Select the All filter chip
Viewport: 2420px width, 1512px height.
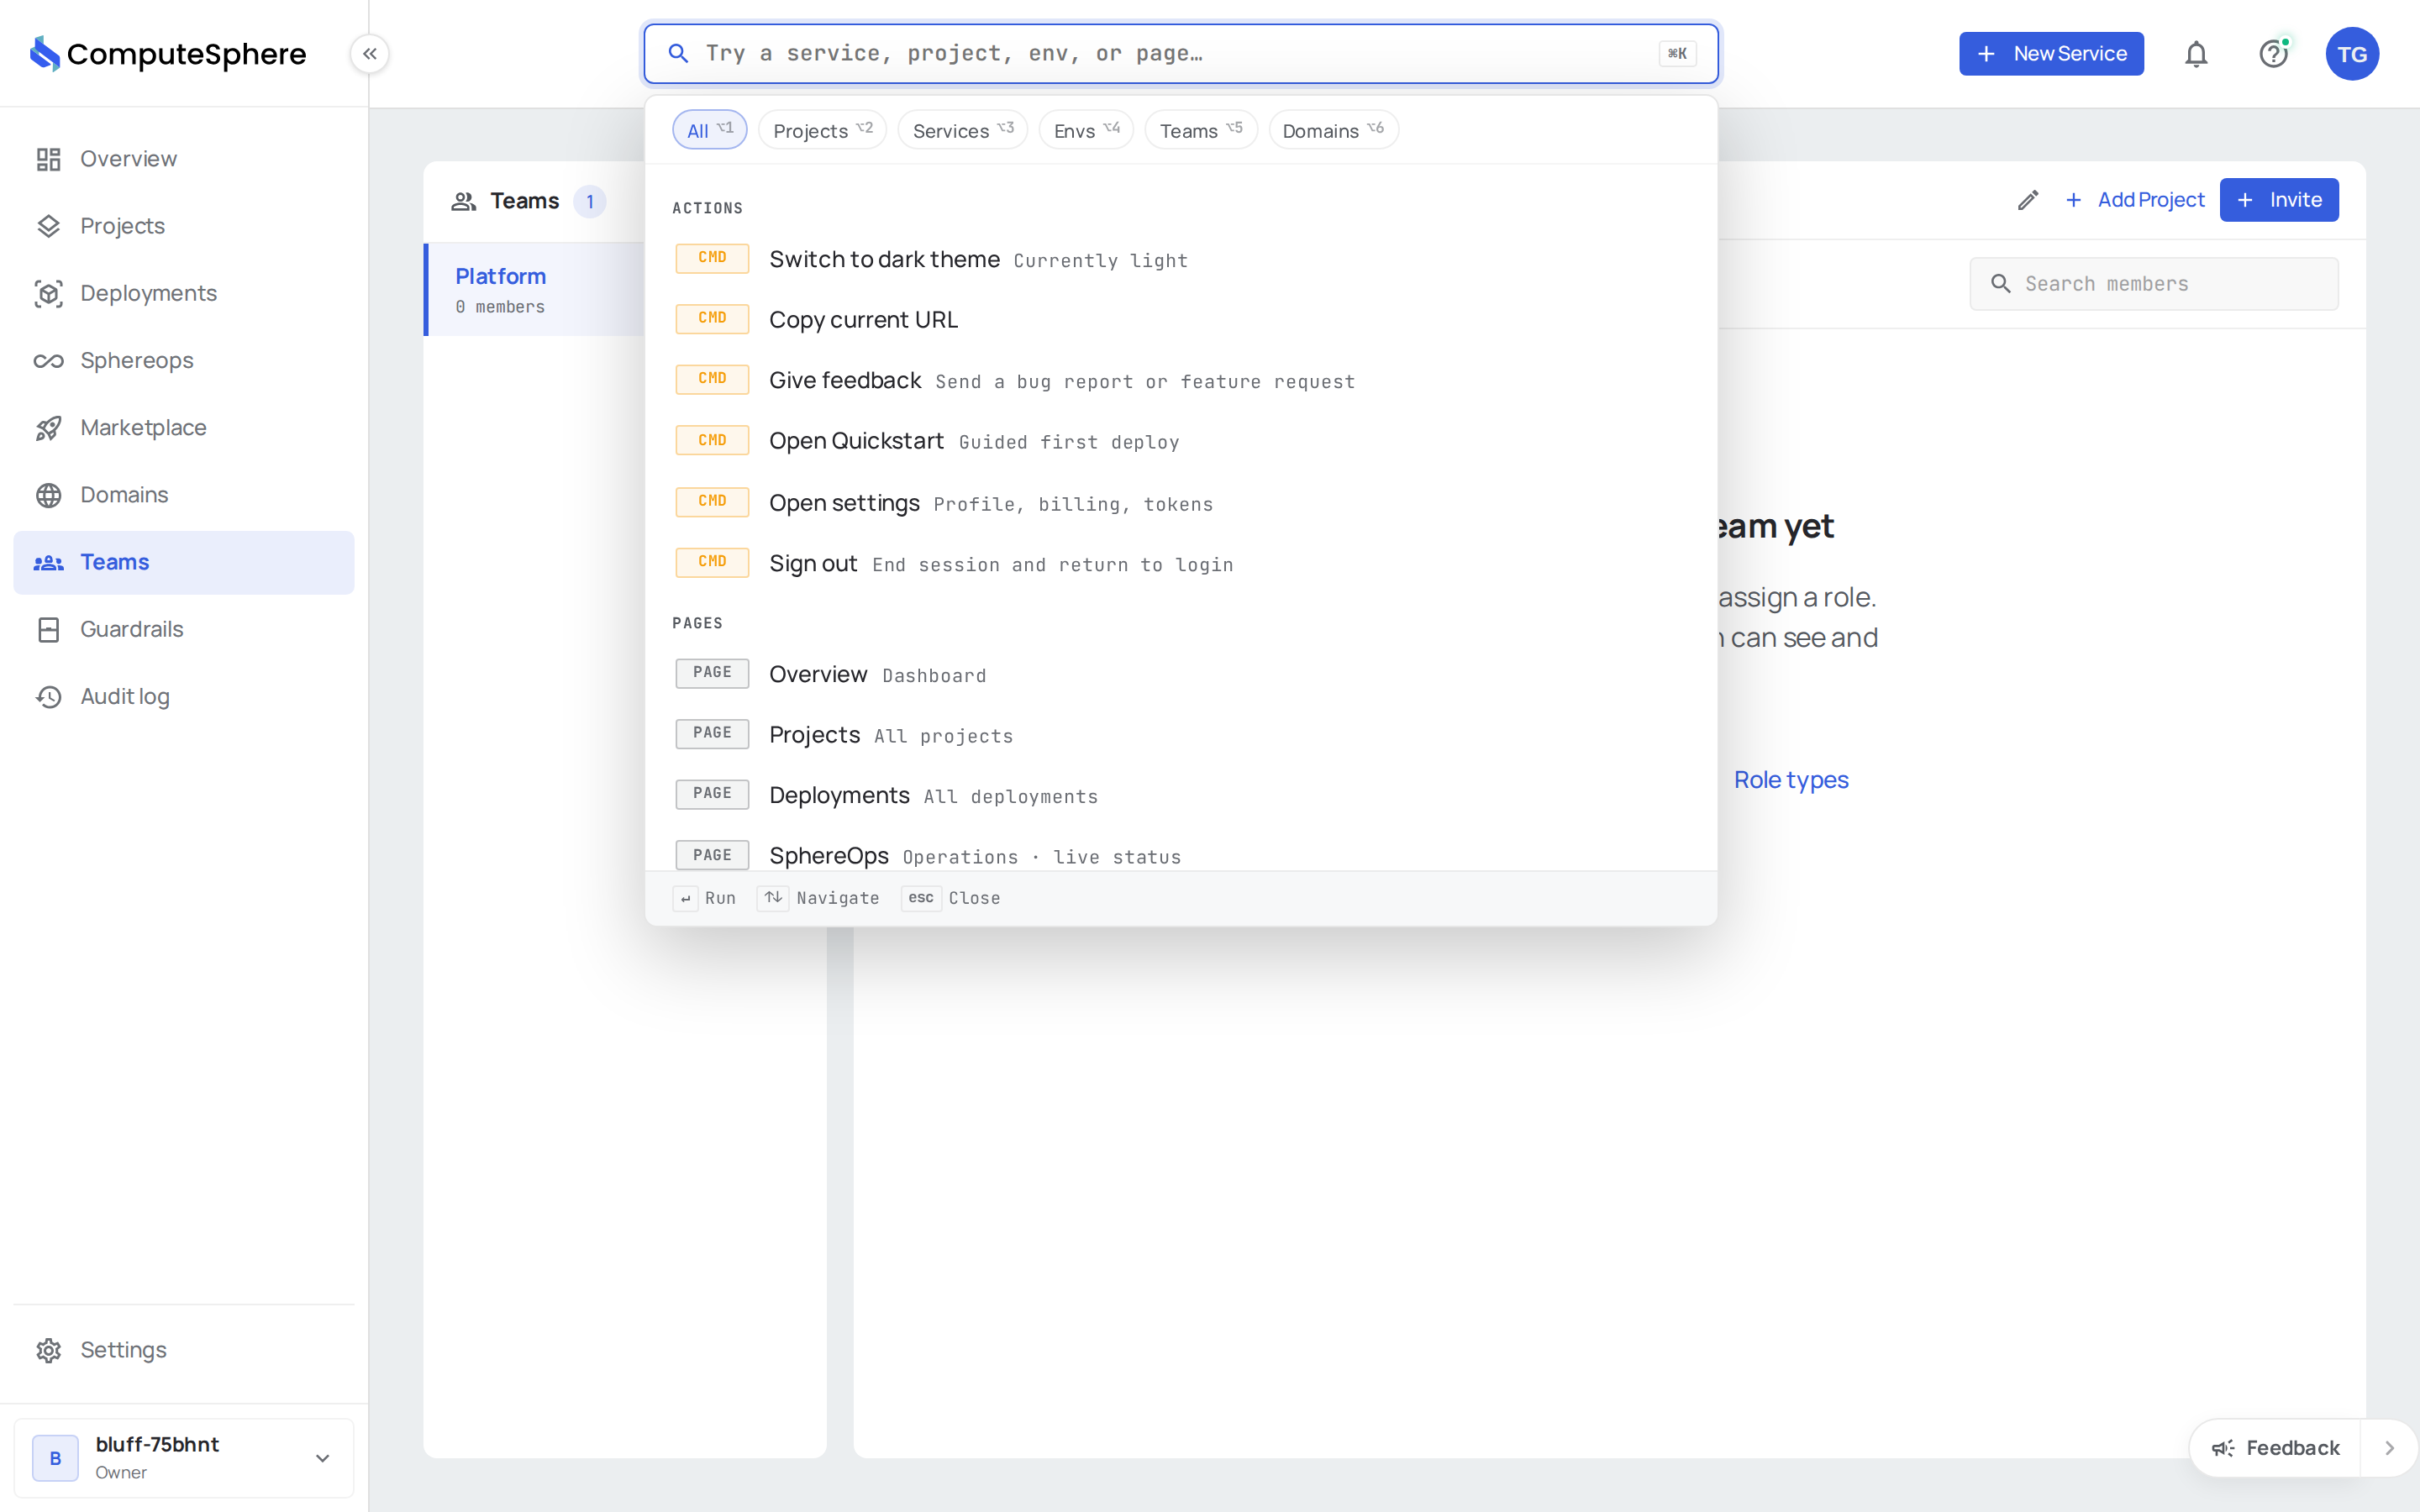click(710, 130)
